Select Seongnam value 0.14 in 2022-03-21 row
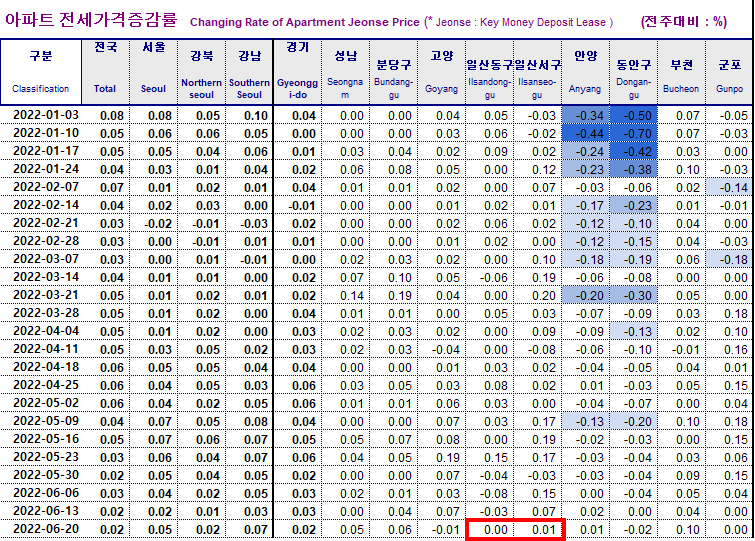The height and width of the screenshot is (541, 755). [352, 296]
